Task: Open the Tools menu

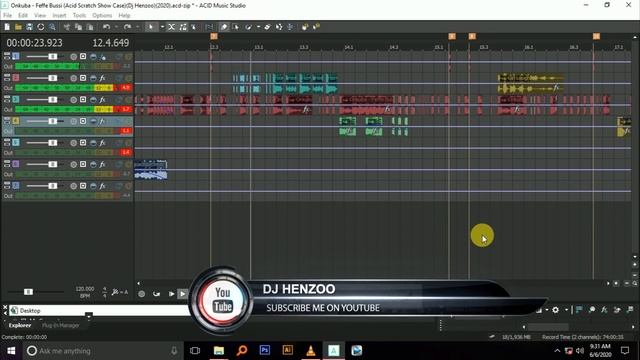Action: pos(79,16)
